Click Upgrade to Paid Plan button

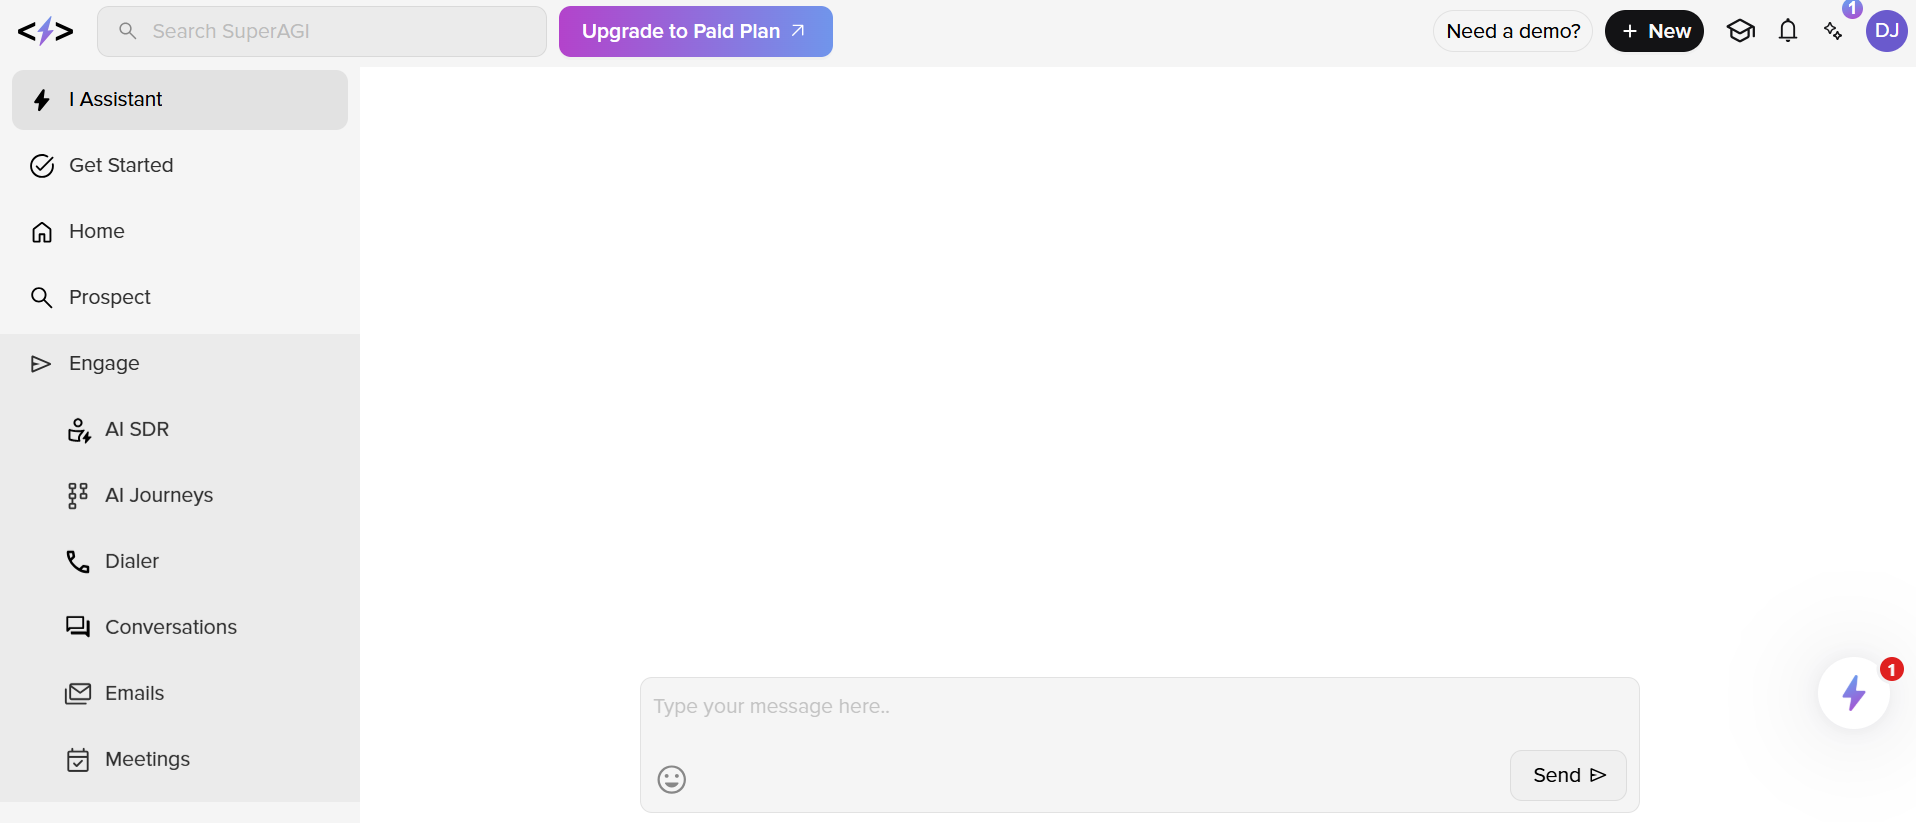[x=696, y=31]
